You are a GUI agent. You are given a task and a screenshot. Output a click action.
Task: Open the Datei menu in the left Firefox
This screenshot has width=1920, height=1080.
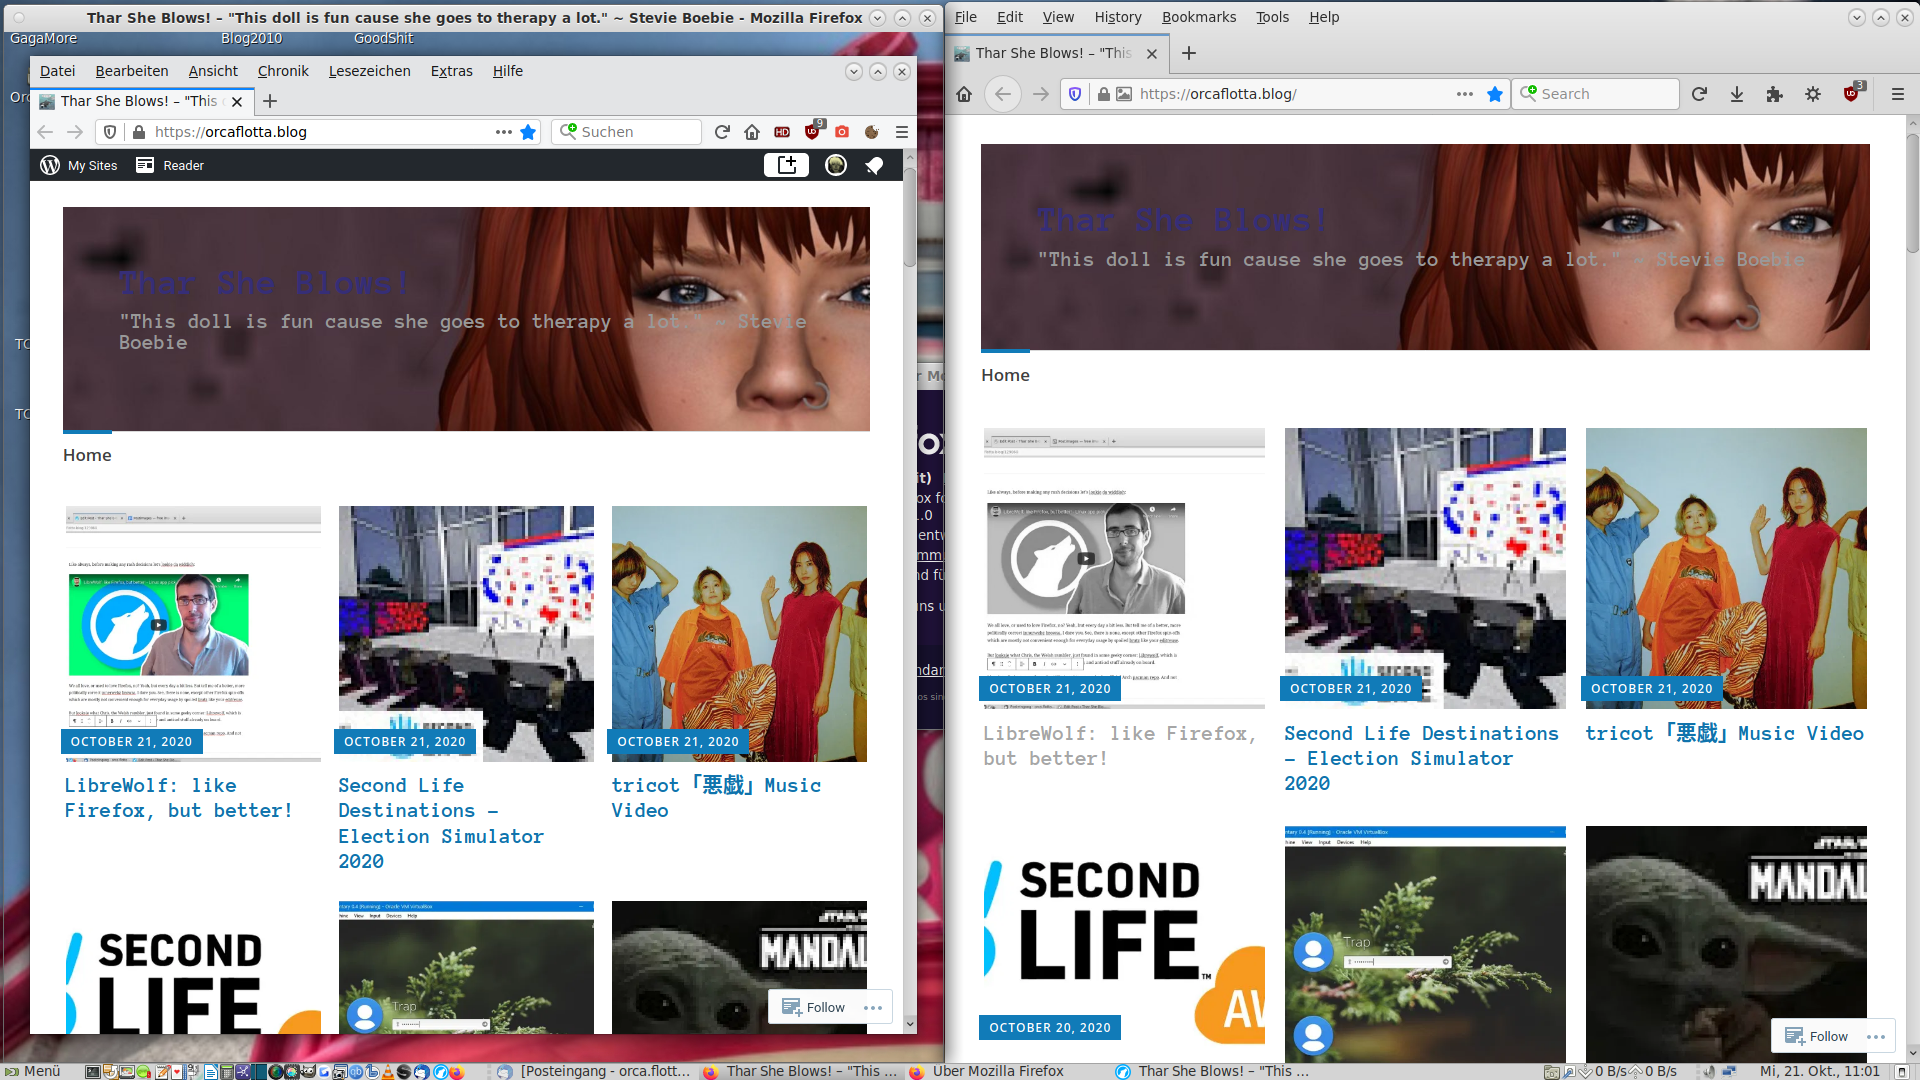57,71
